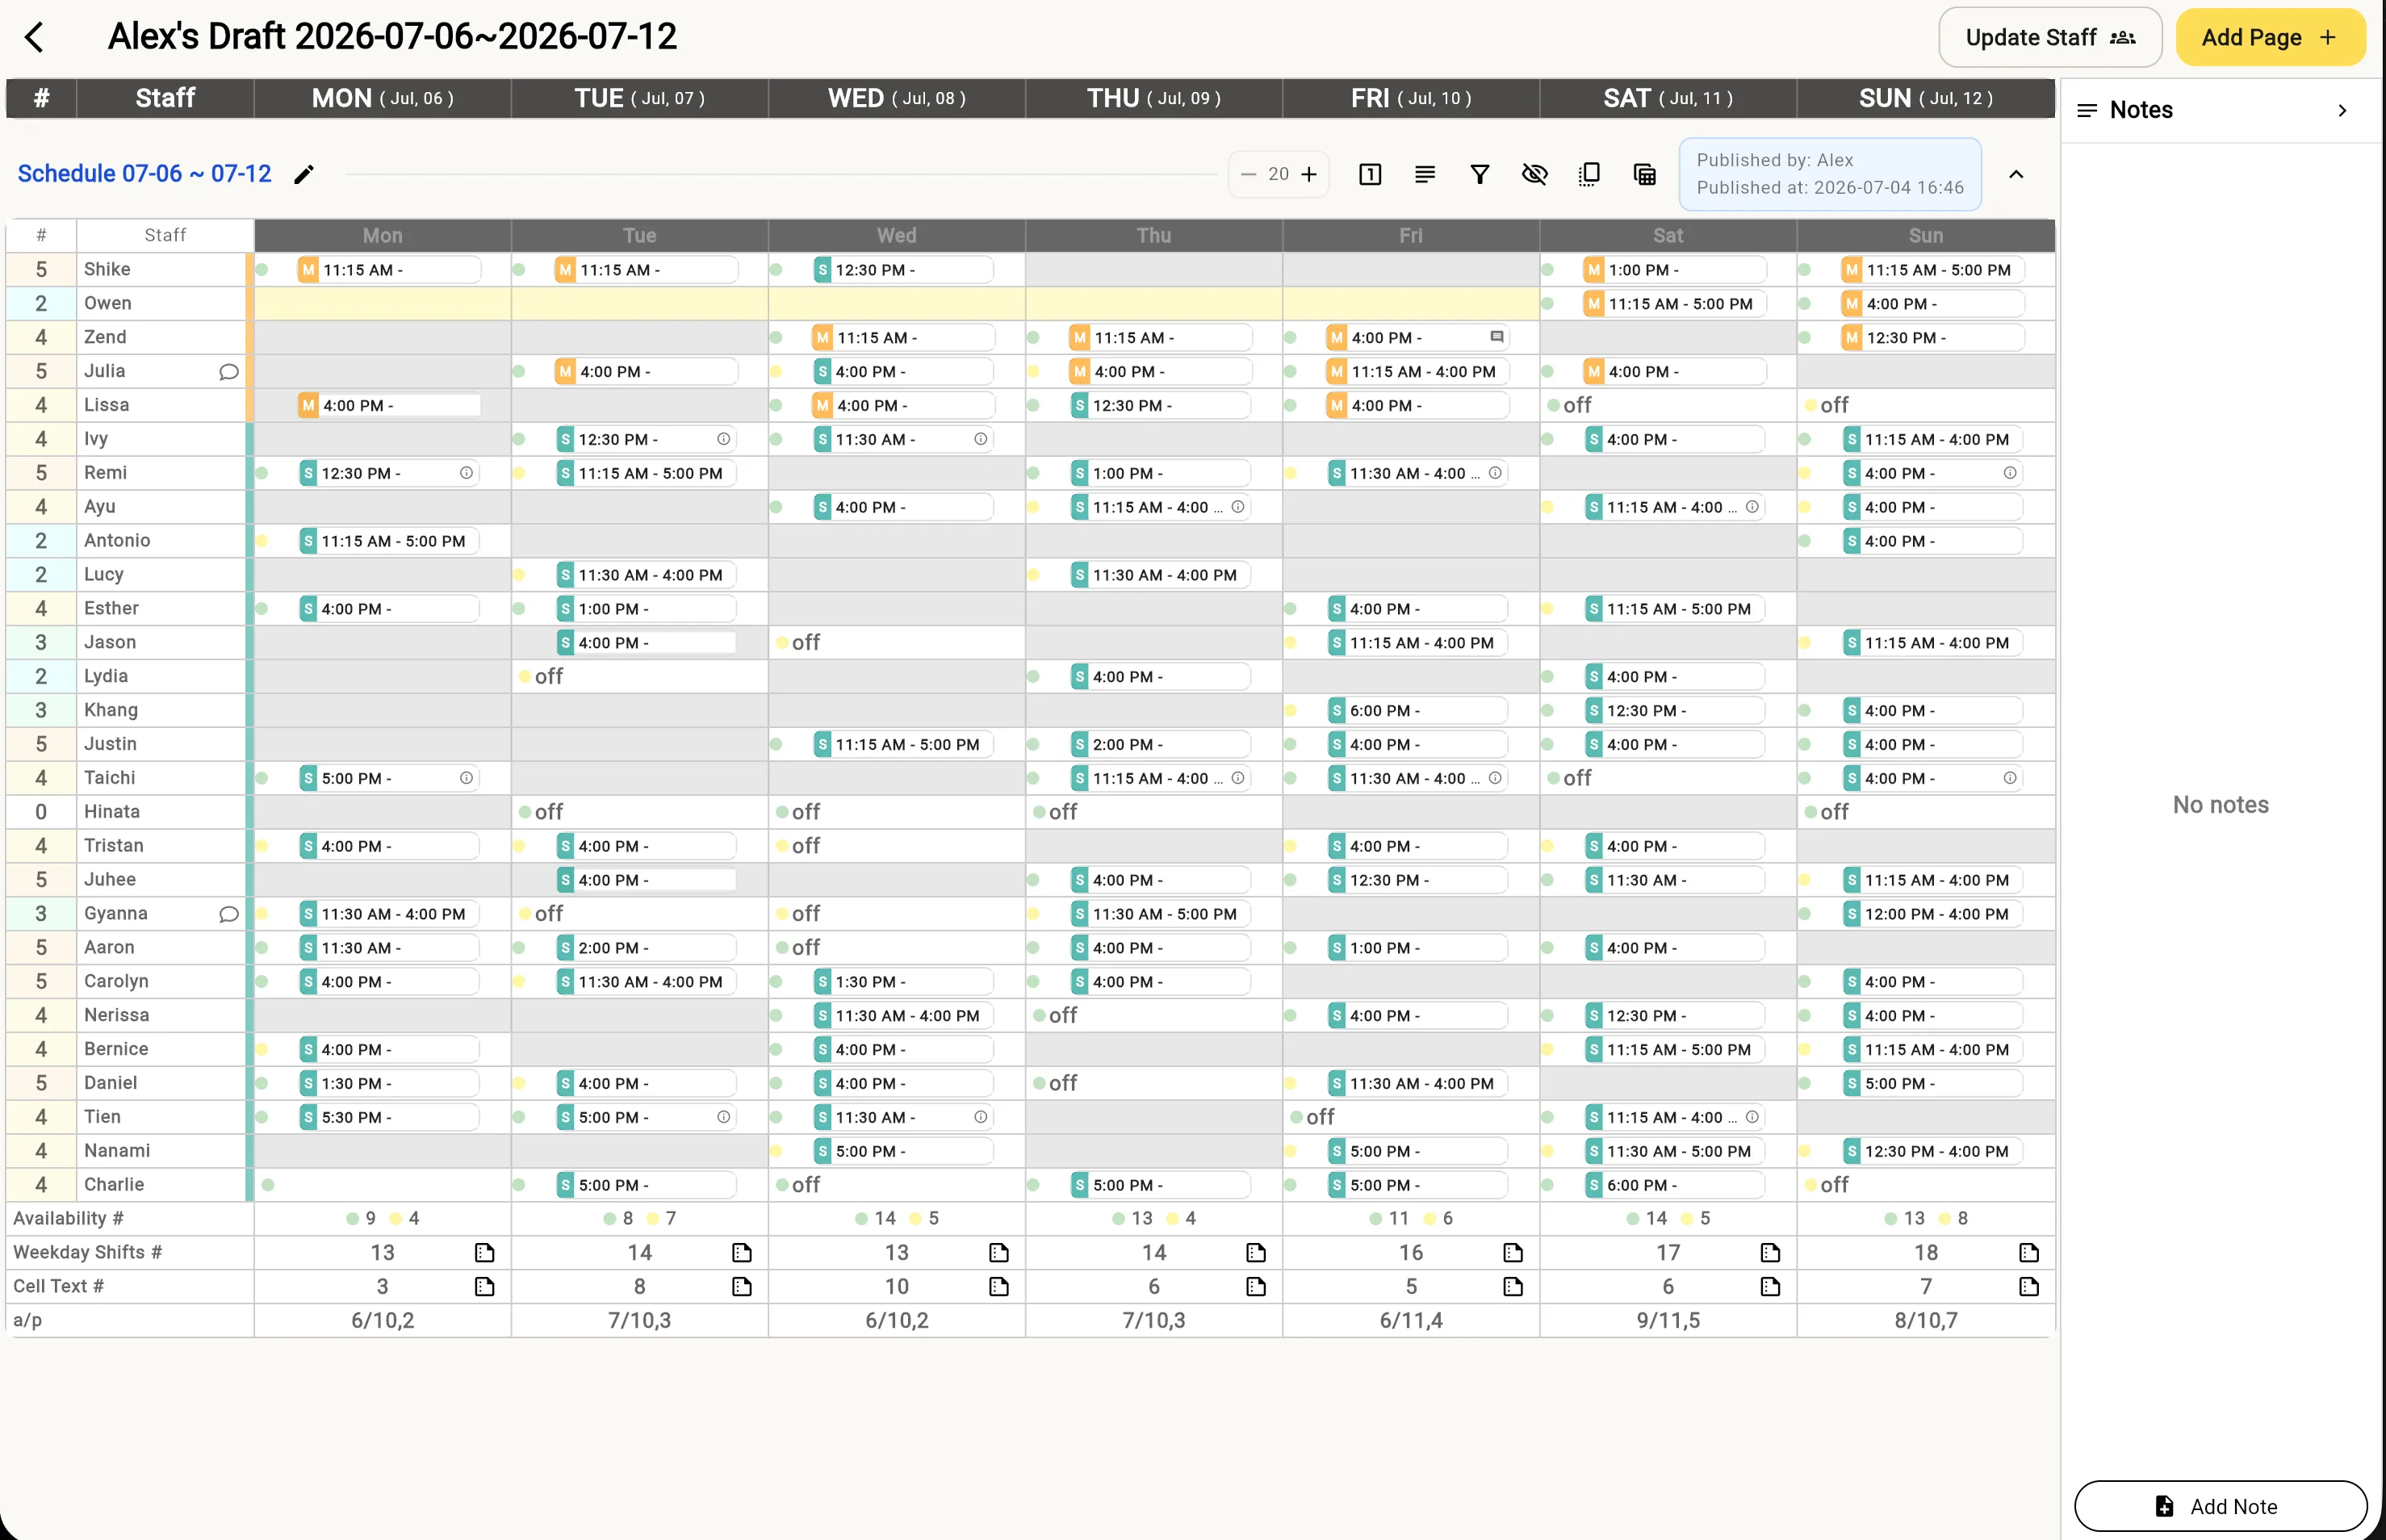Click the Add Page button
This screenshot has height=1540, width=2386.
point(2270,38)
